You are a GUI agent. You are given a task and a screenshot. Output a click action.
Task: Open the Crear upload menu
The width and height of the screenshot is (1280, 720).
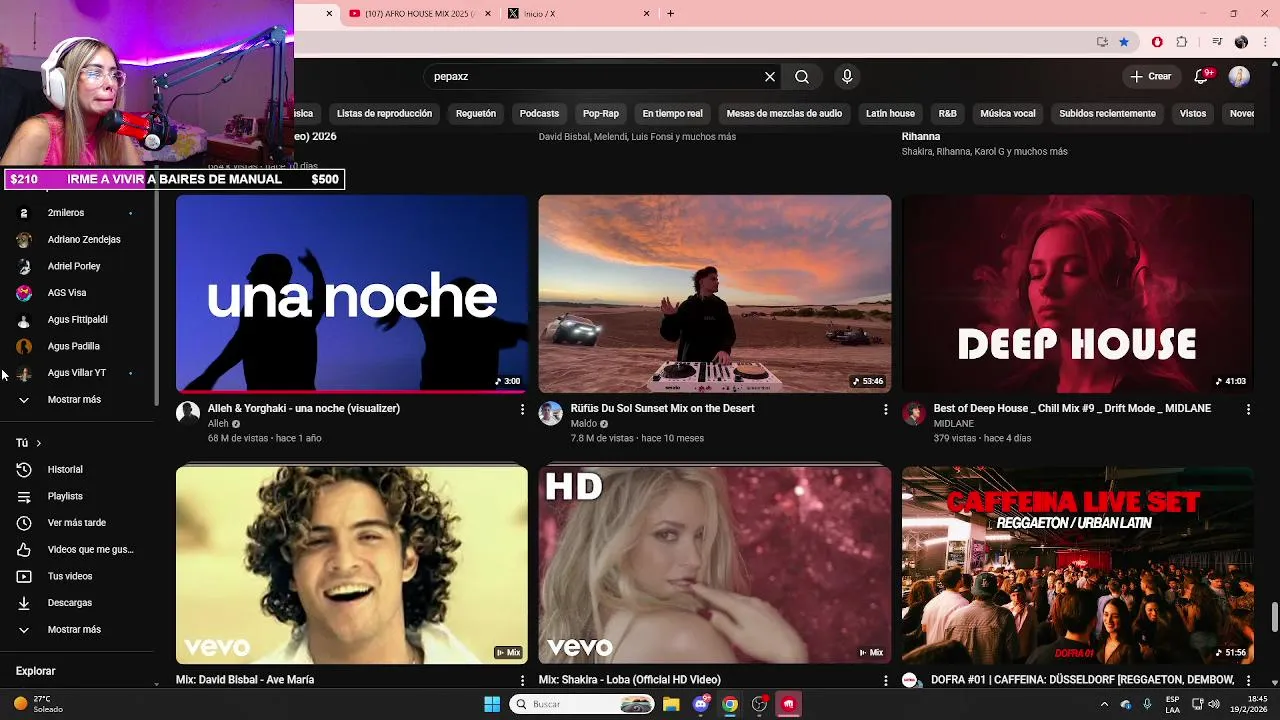[x=1150, y=76]
